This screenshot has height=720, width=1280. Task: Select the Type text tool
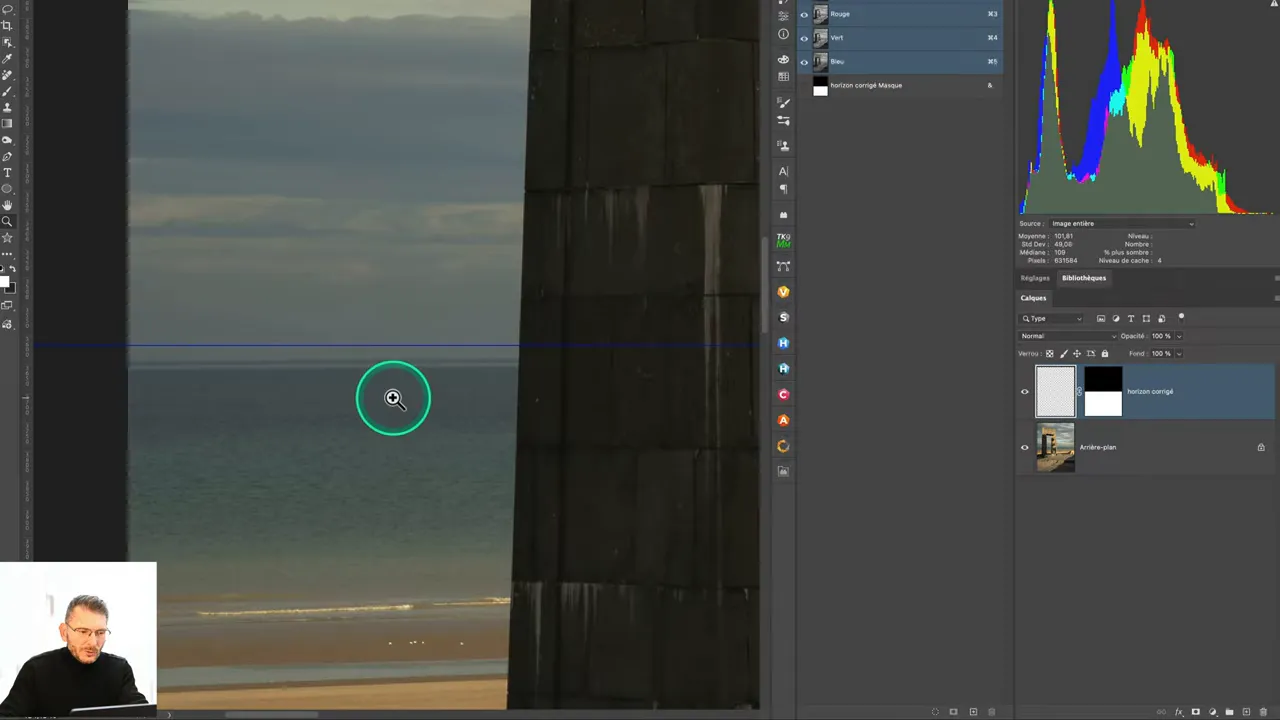coord(7,173)
